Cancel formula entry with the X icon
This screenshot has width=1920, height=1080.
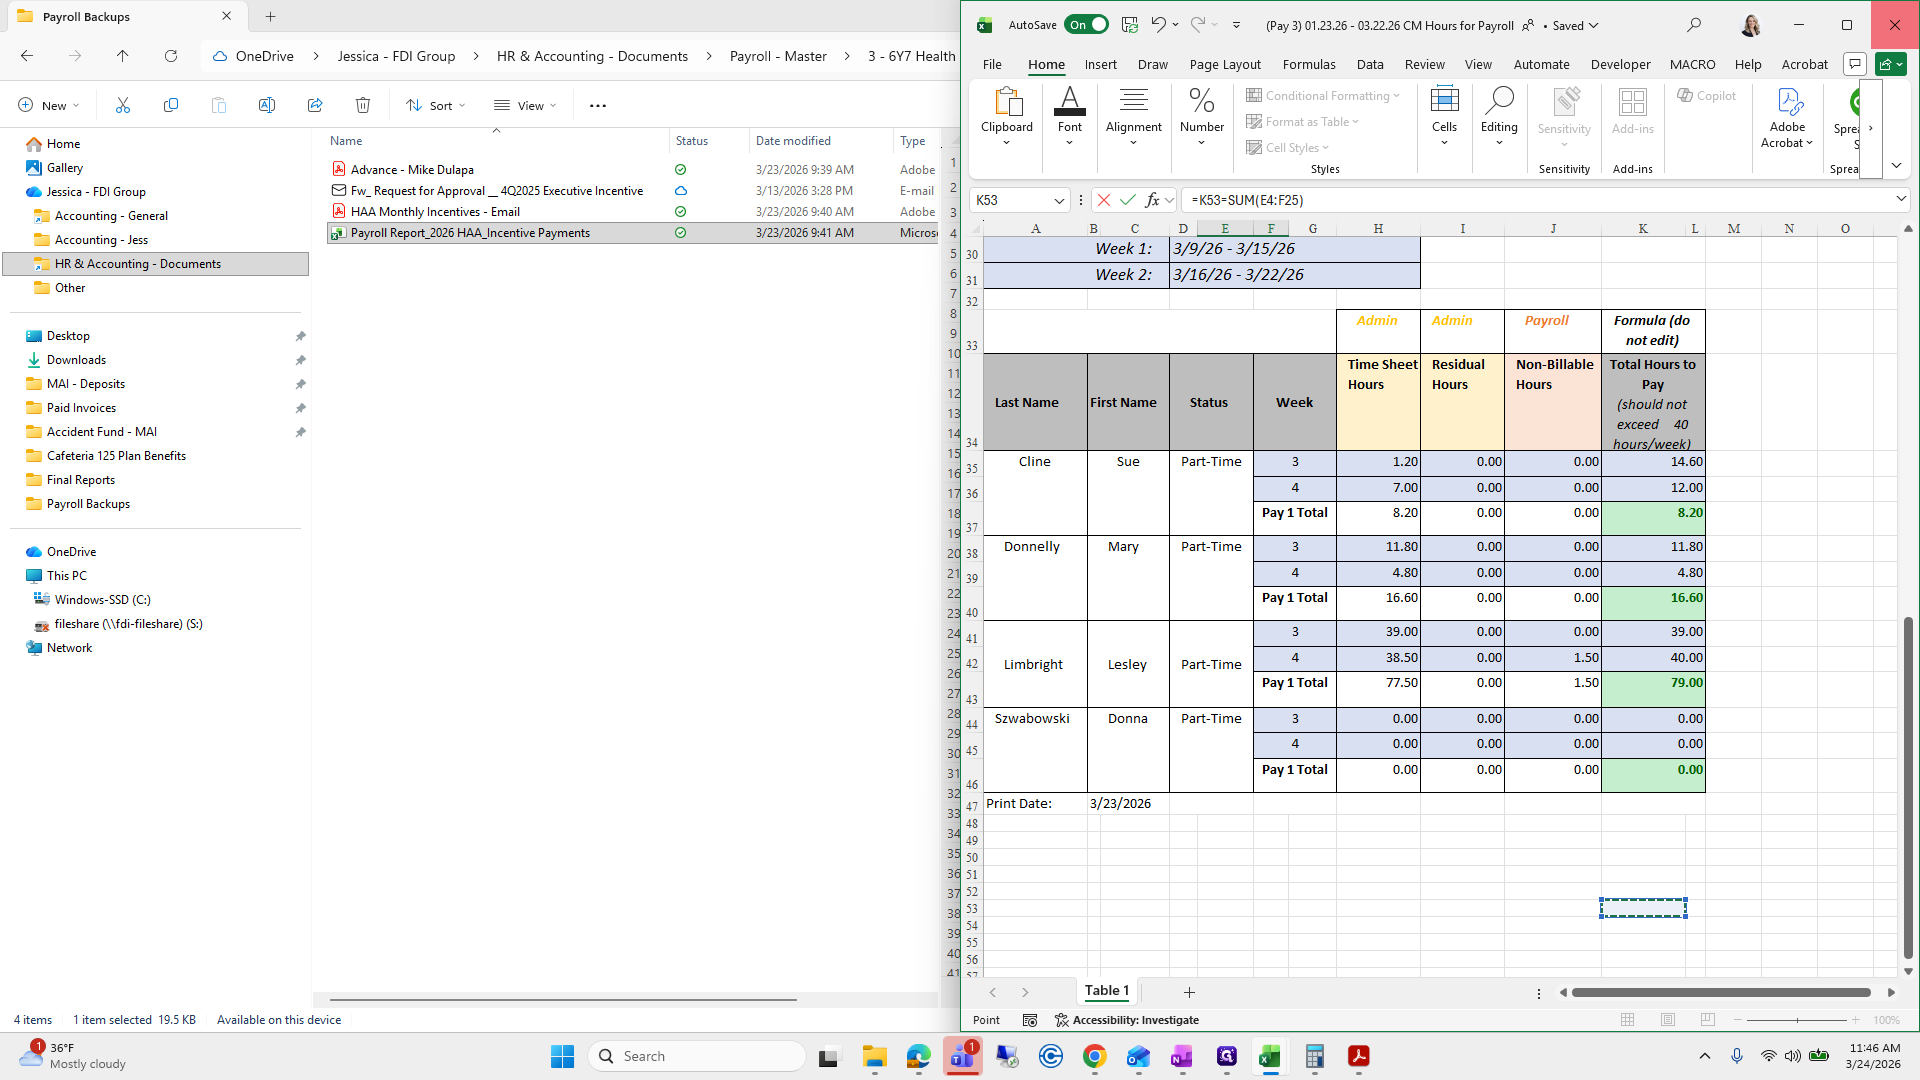click(1104, 200)
